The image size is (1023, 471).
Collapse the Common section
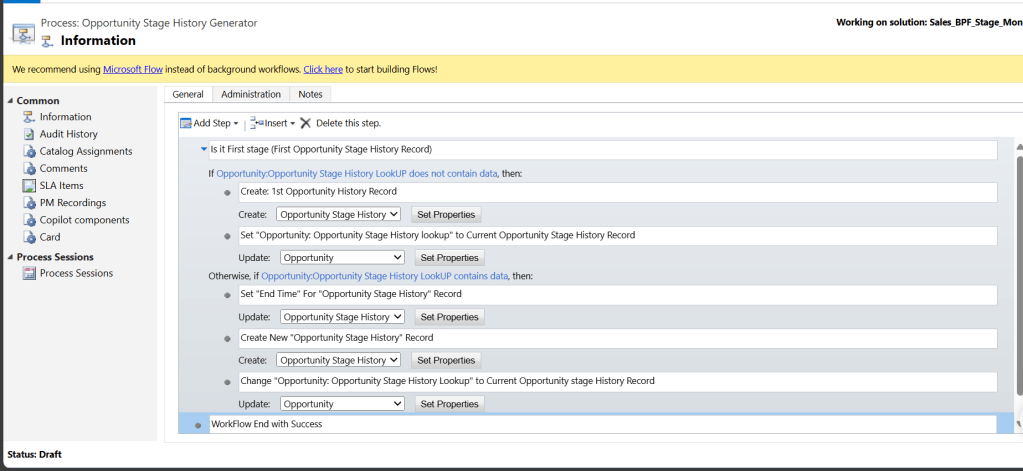click(10, 100)
